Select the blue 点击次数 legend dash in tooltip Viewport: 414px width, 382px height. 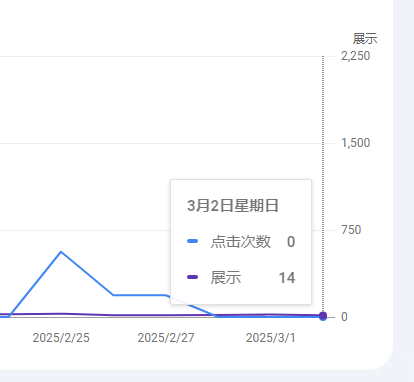[193, 241]
